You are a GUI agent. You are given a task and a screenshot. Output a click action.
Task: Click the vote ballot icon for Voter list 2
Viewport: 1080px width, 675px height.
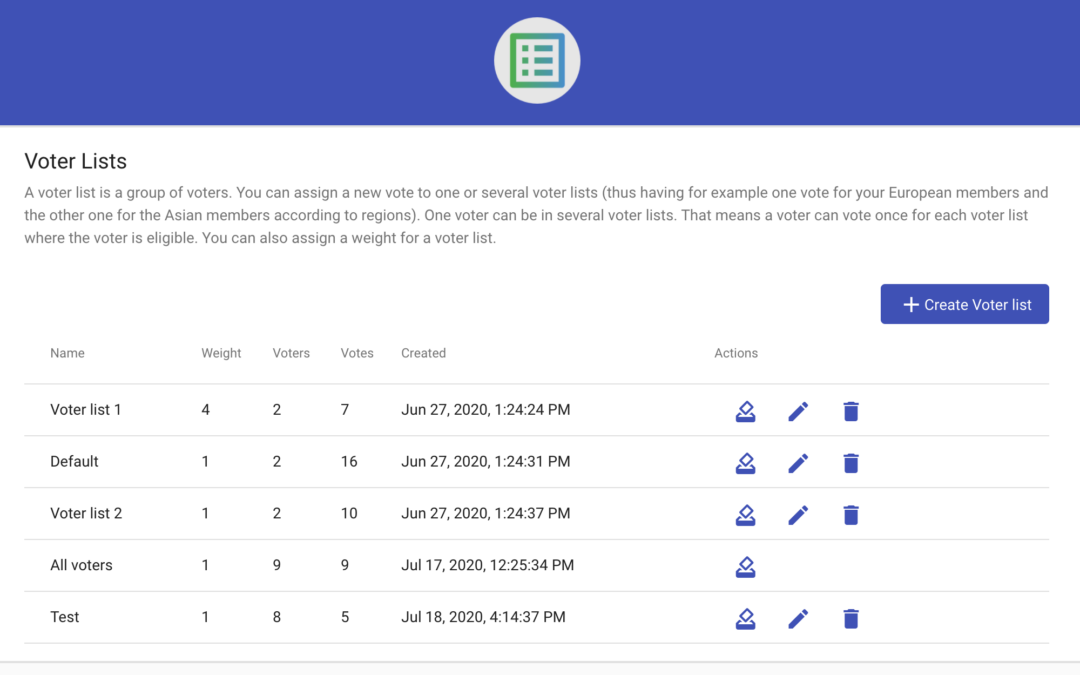(x=745, y=515)
